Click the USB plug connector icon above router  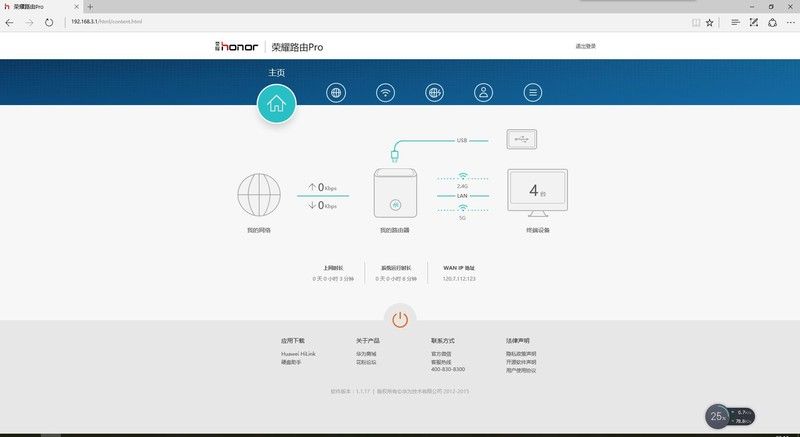[x=394, y=156]
